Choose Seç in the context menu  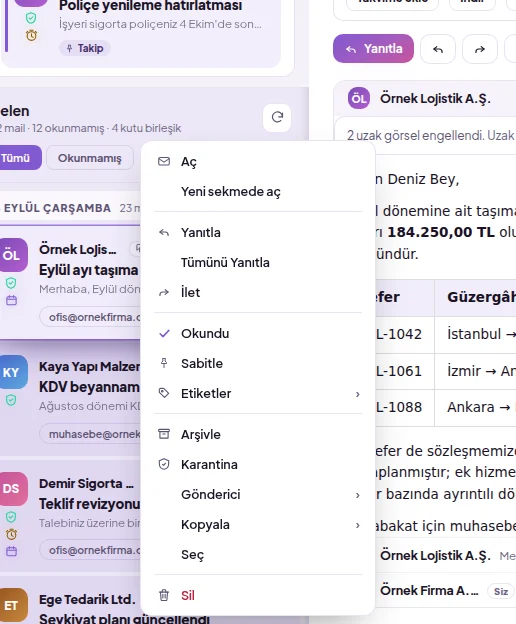(258, 555)
